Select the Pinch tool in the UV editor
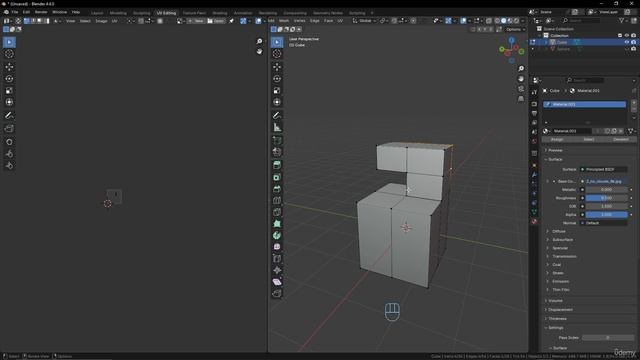This screenshot has width=640, height=360. pos(9,166)
